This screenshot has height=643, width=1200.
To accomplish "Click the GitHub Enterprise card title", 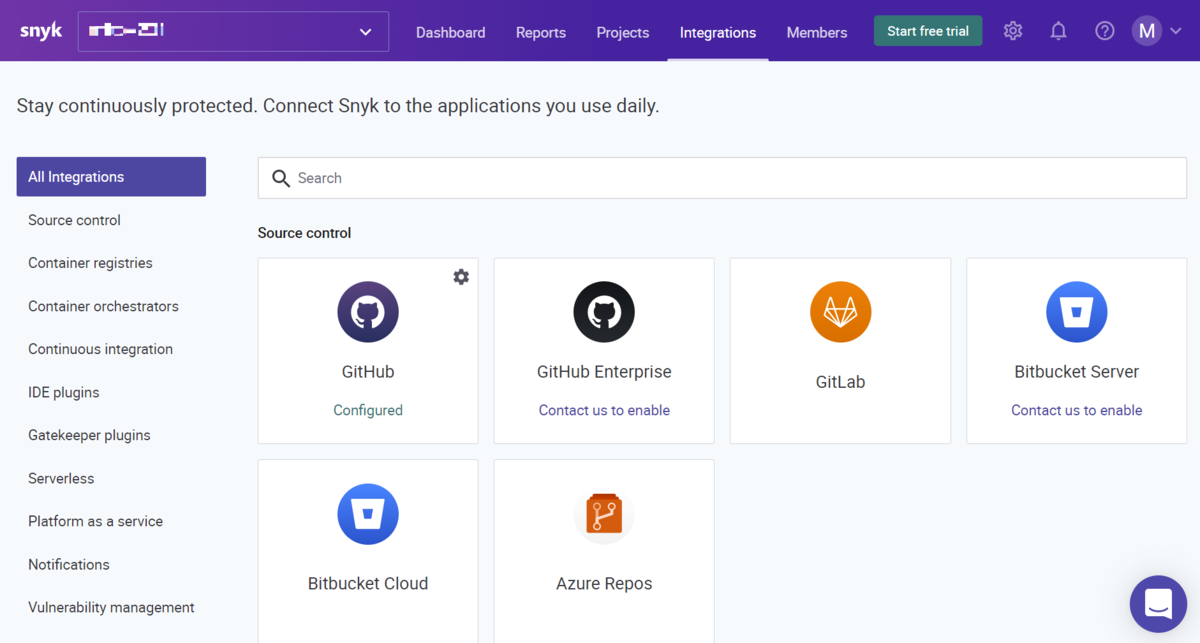I will [x=604, y=372].
